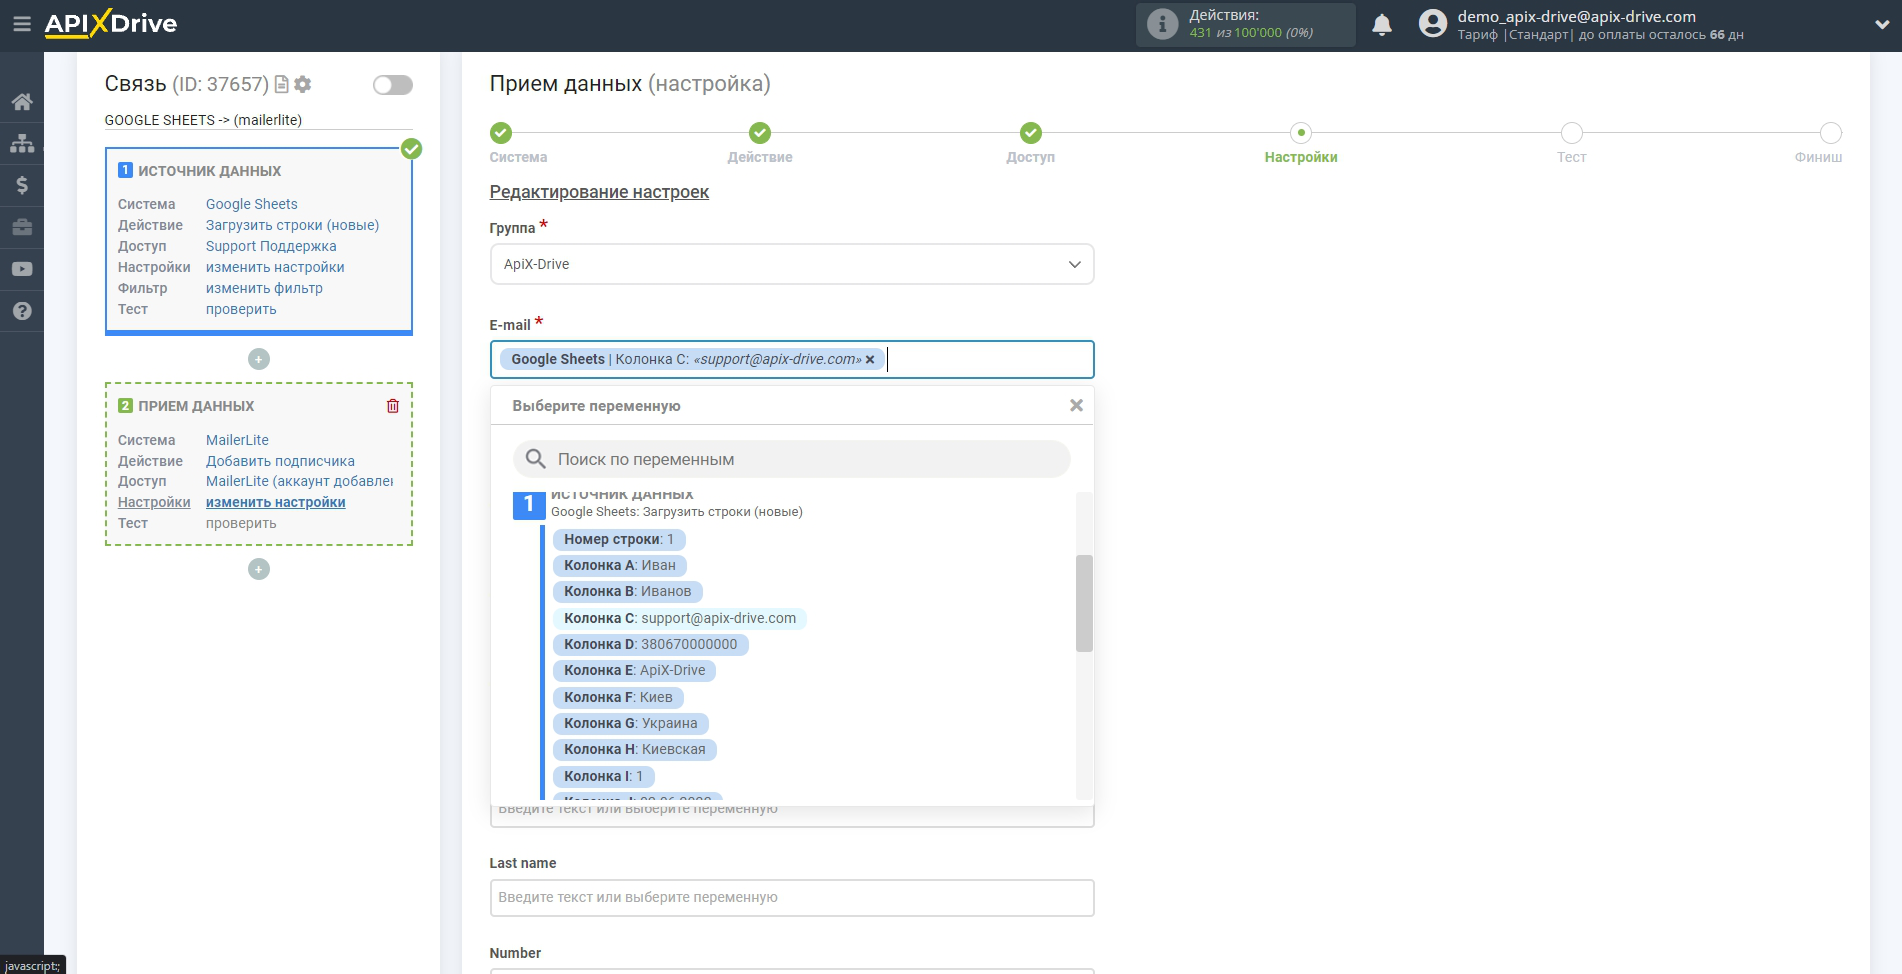Select variable Колонка C: support@apix-drive.com
1902x974 pixels.
pos(680,618)
